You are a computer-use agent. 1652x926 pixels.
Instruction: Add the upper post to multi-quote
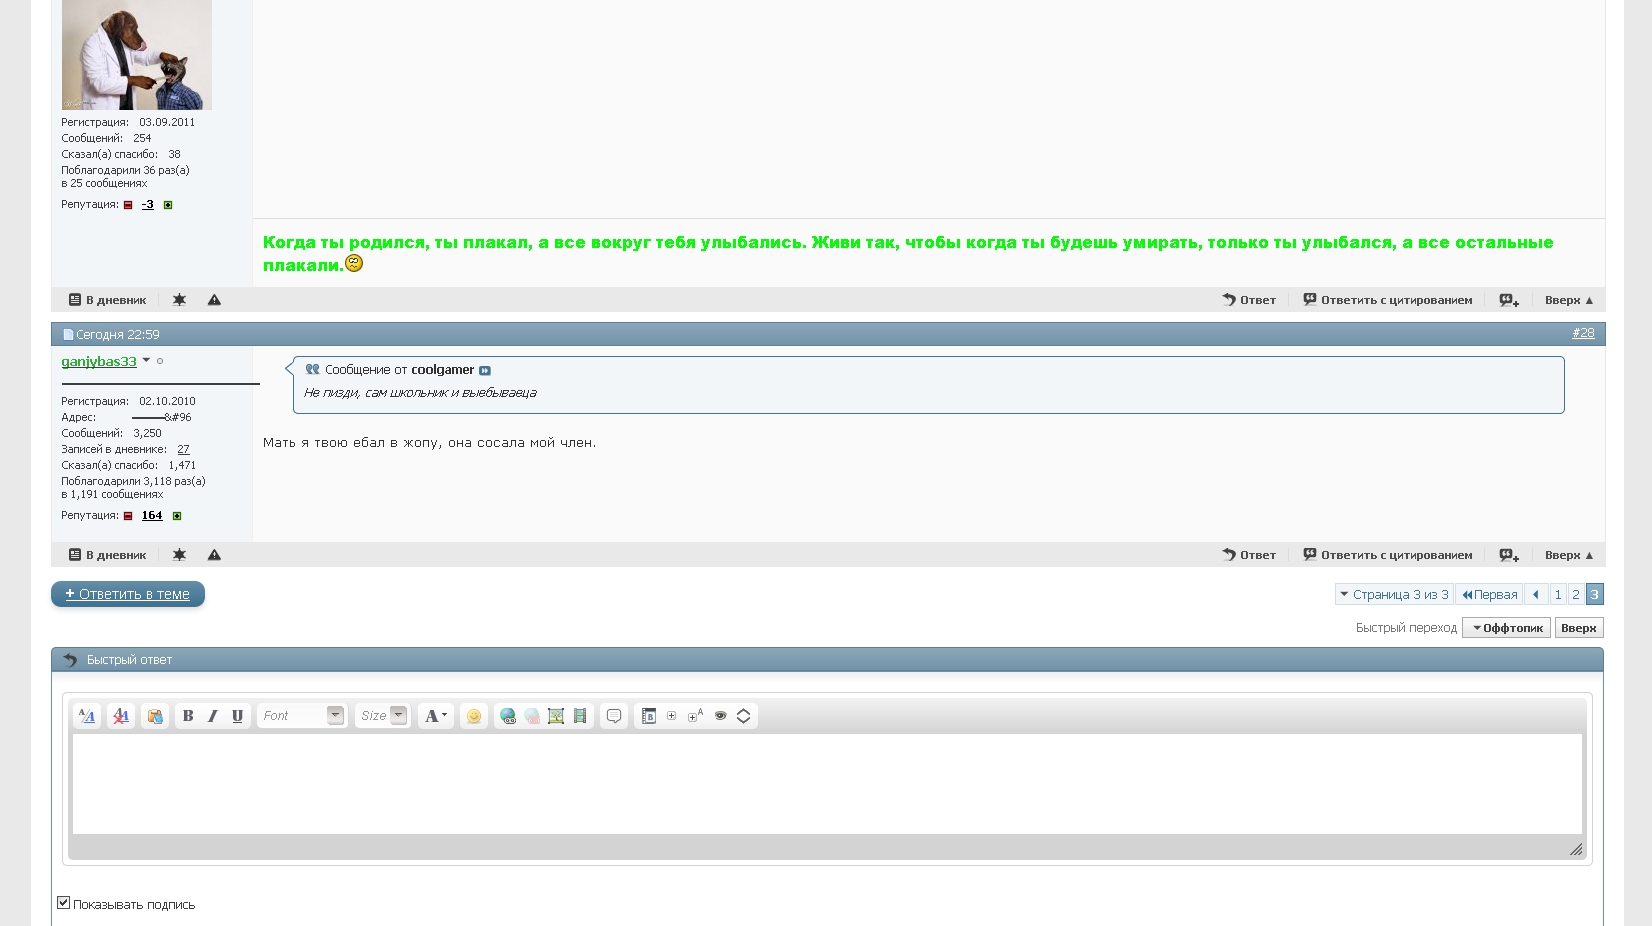click(1509, 300)
